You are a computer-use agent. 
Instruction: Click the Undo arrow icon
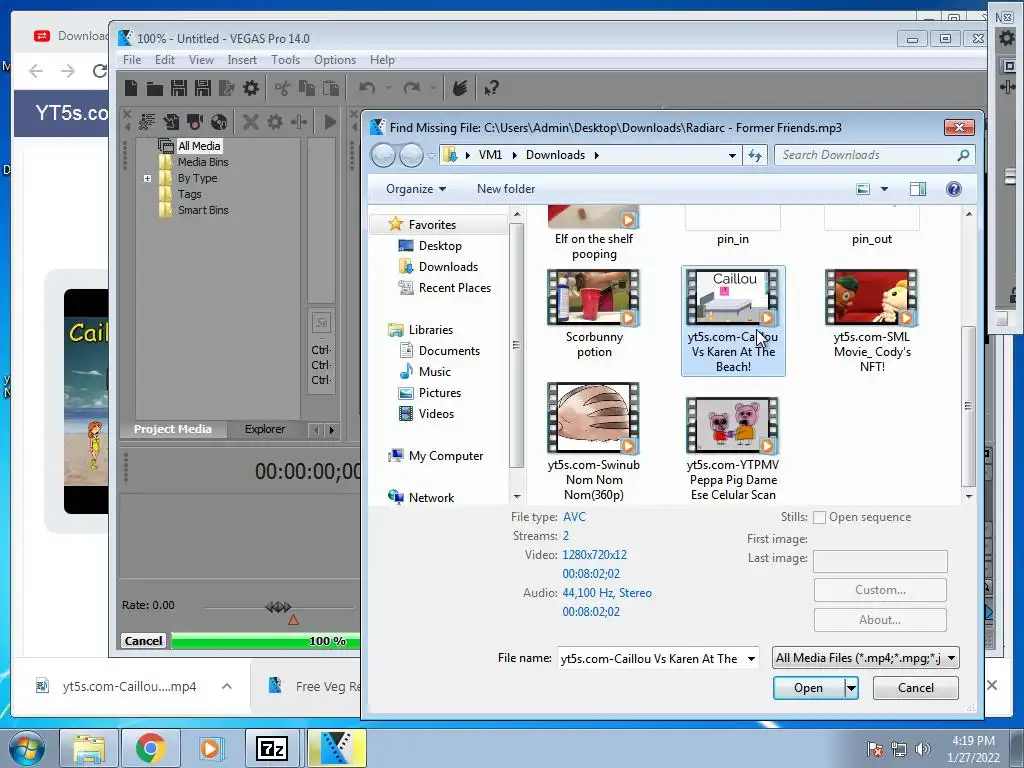click(x=367, y=88)
